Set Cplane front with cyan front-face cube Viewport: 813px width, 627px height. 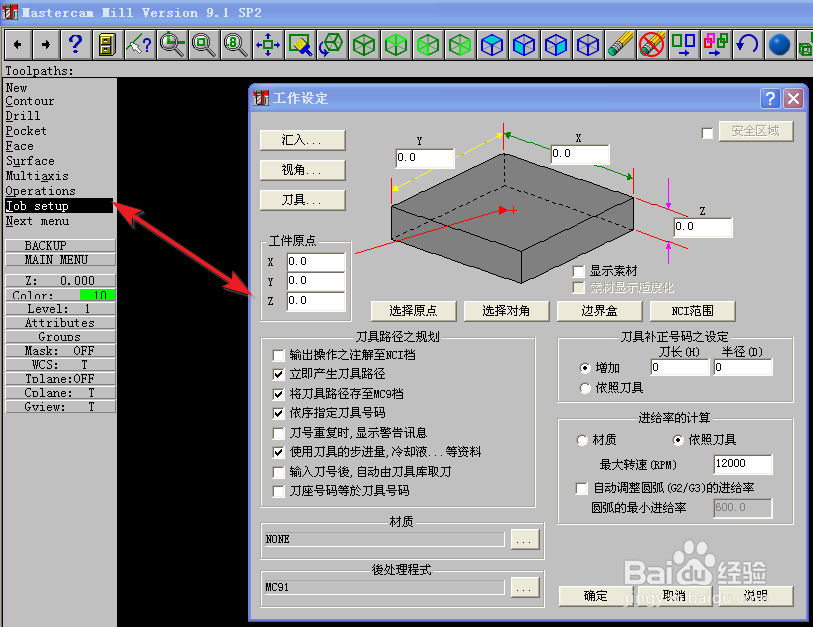(524, 45)
